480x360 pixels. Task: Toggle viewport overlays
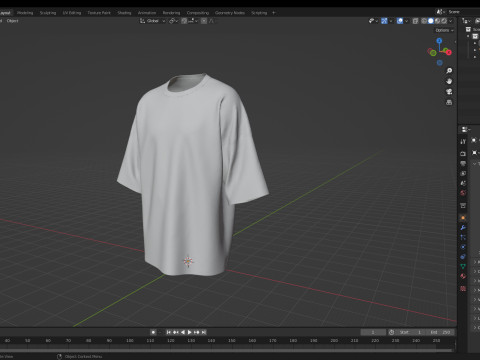tap(400, 21)
